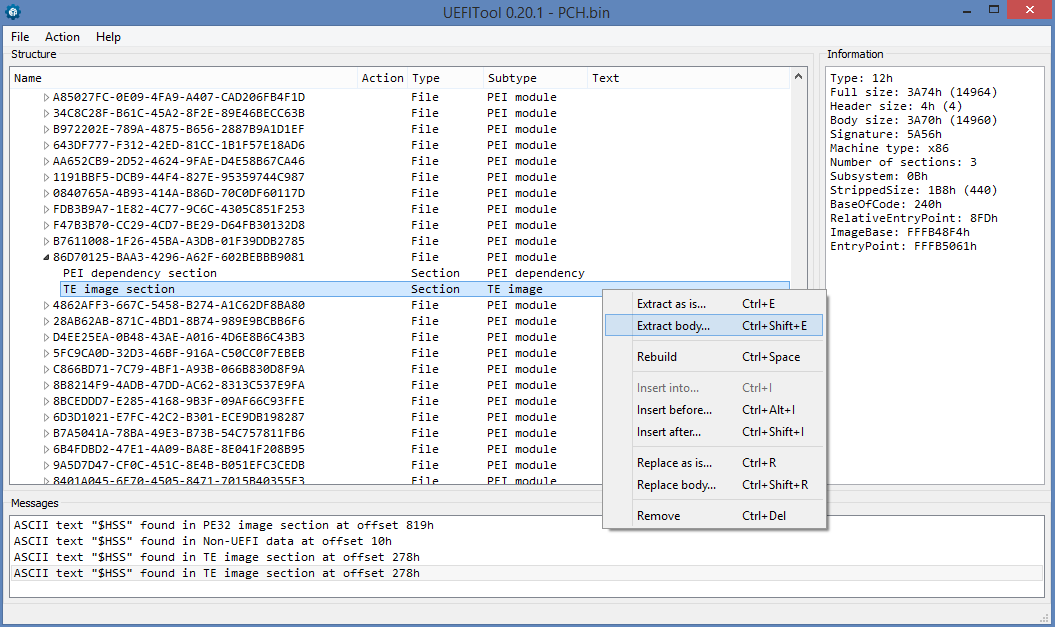Select file 6B4FDBD2-47E1-4A09-BA8E-8E041F208B95
Image resolution: width=1055 pixels, height=627 pixels.
click(178, 449)
